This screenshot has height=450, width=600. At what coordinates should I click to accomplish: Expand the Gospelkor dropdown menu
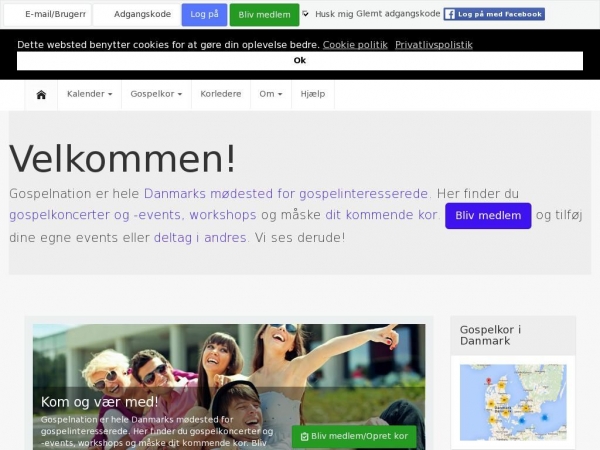click(156, 94)
